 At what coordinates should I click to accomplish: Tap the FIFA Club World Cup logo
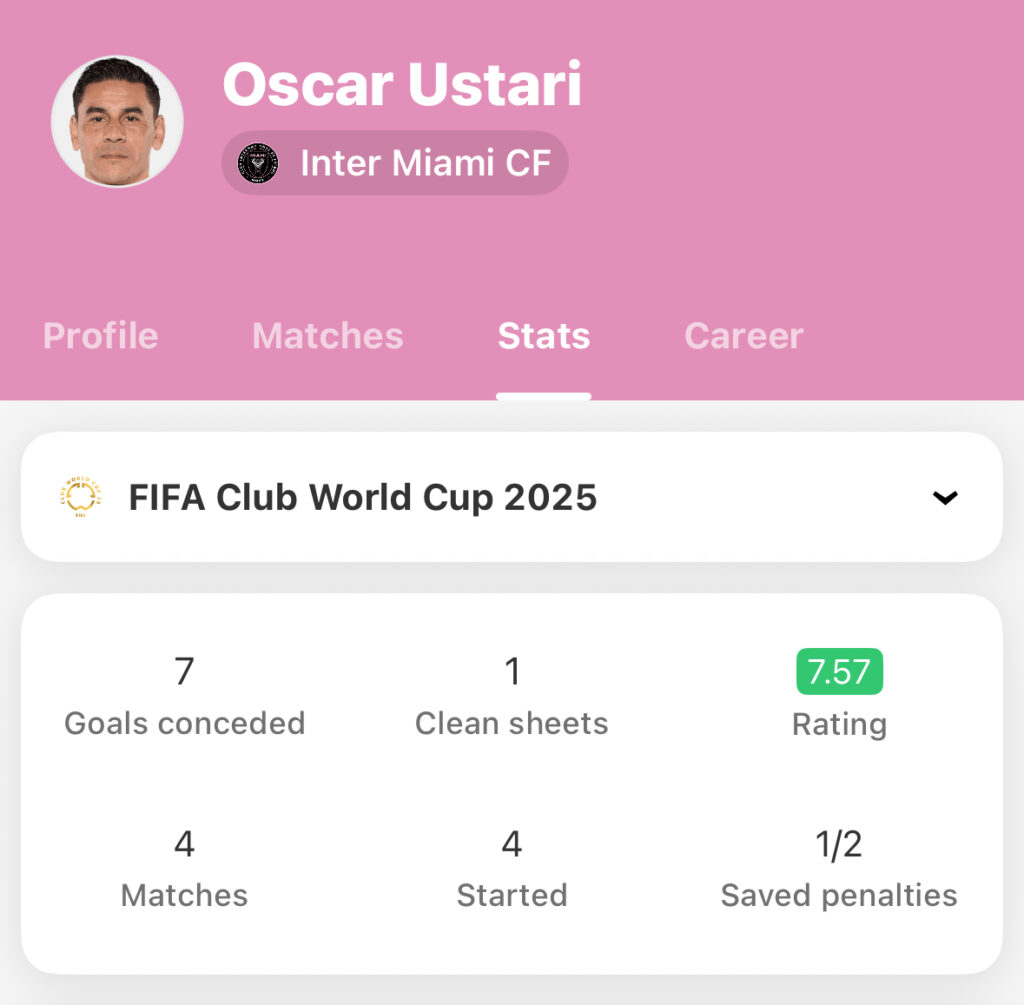click(80, 497)
